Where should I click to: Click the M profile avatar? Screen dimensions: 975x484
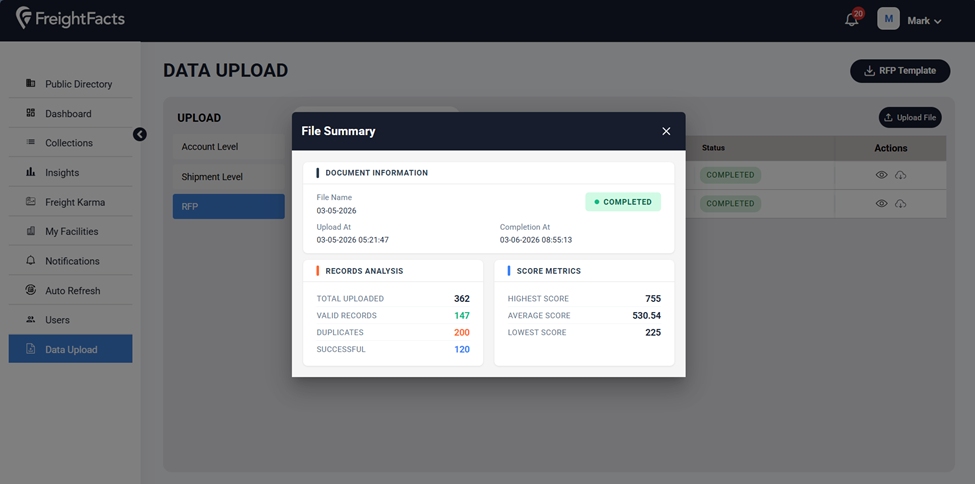(888, 19)
